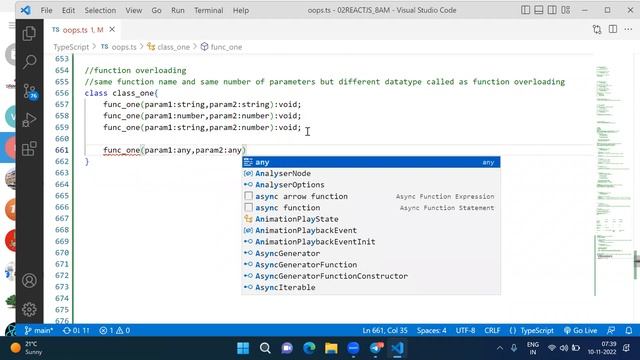
Task: Close the oops.ts editor tab
Action: (112, 29)
